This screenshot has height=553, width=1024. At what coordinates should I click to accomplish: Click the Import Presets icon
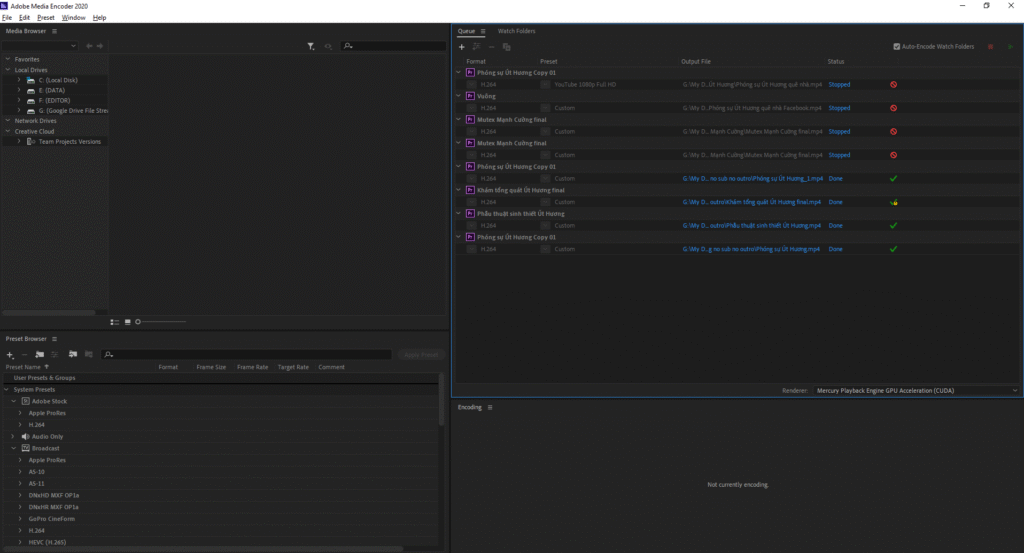pos(72,355)
